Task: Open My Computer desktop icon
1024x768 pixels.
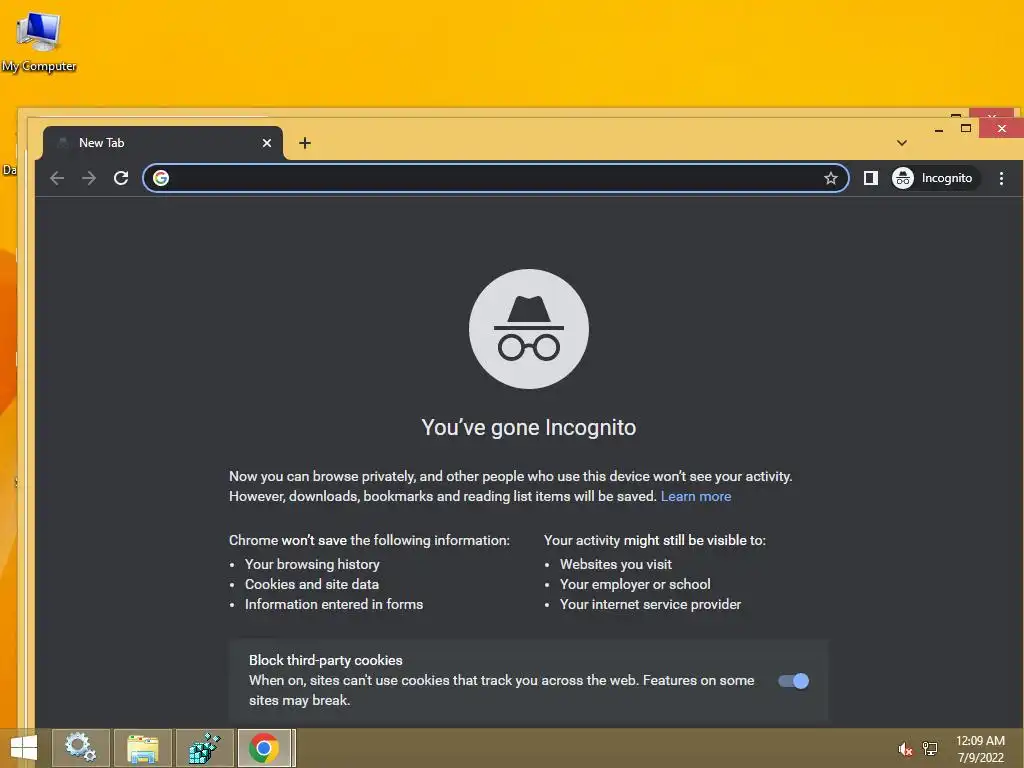Action: [39, 42]
